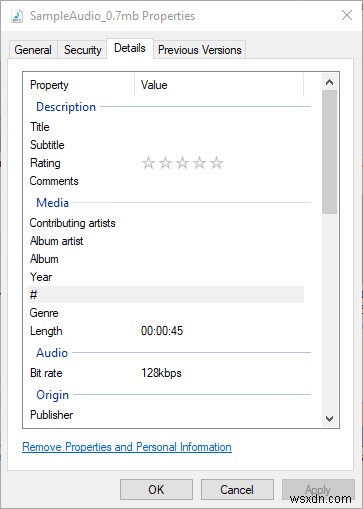Switch to the General tab

[33, 50]
